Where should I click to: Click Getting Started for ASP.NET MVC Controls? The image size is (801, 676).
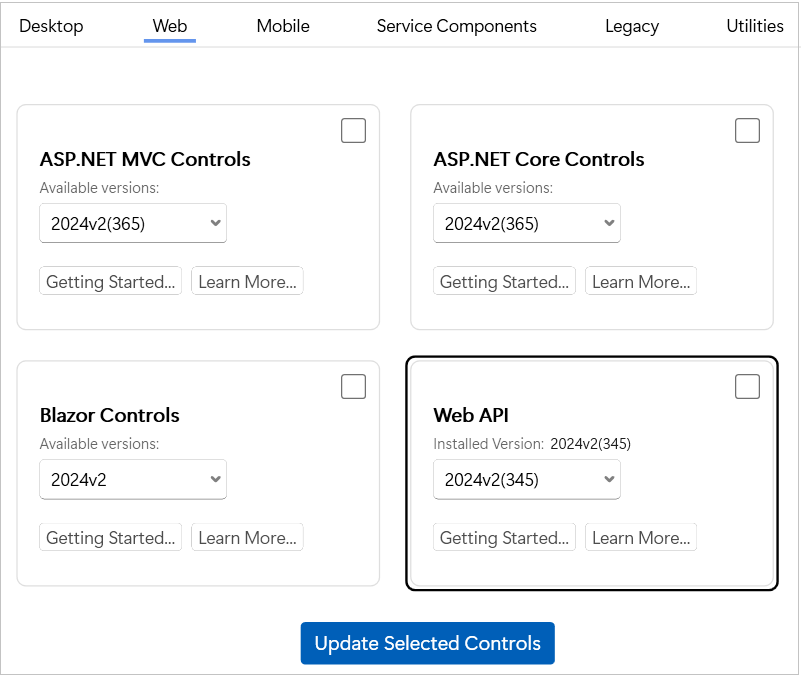coord(111,282)
